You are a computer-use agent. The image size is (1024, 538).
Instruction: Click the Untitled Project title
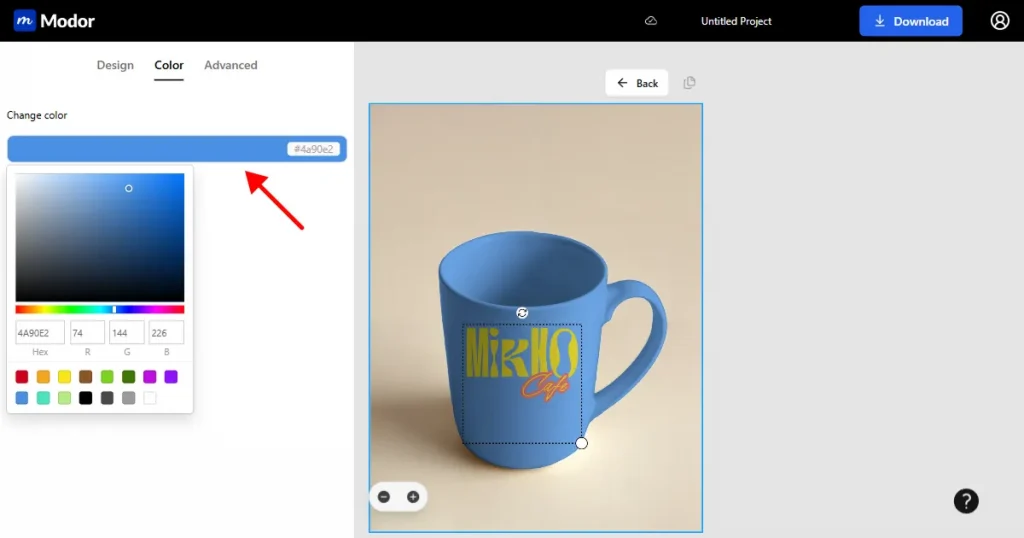736,21
